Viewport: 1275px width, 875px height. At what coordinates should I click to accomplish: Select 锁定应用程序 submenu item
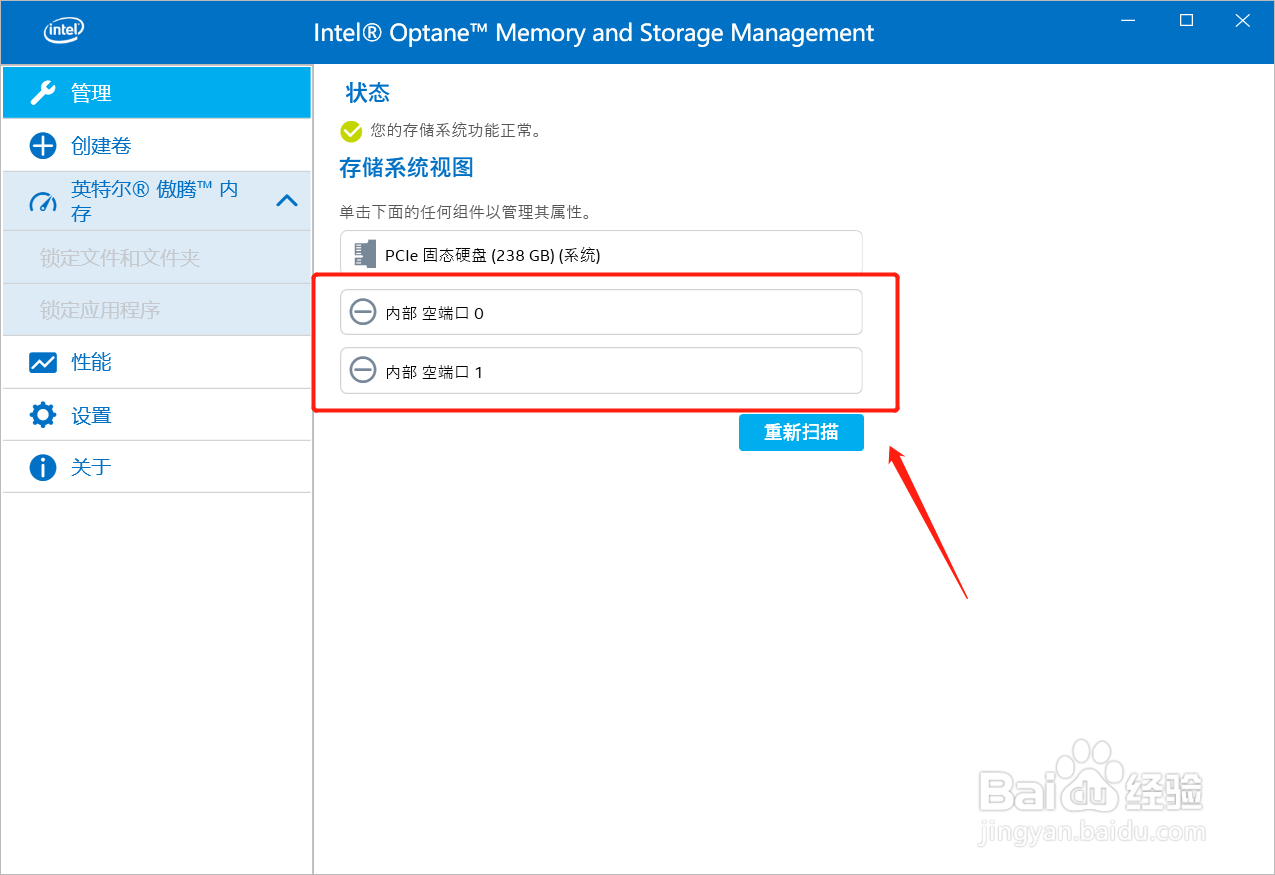tap(157, 310)
